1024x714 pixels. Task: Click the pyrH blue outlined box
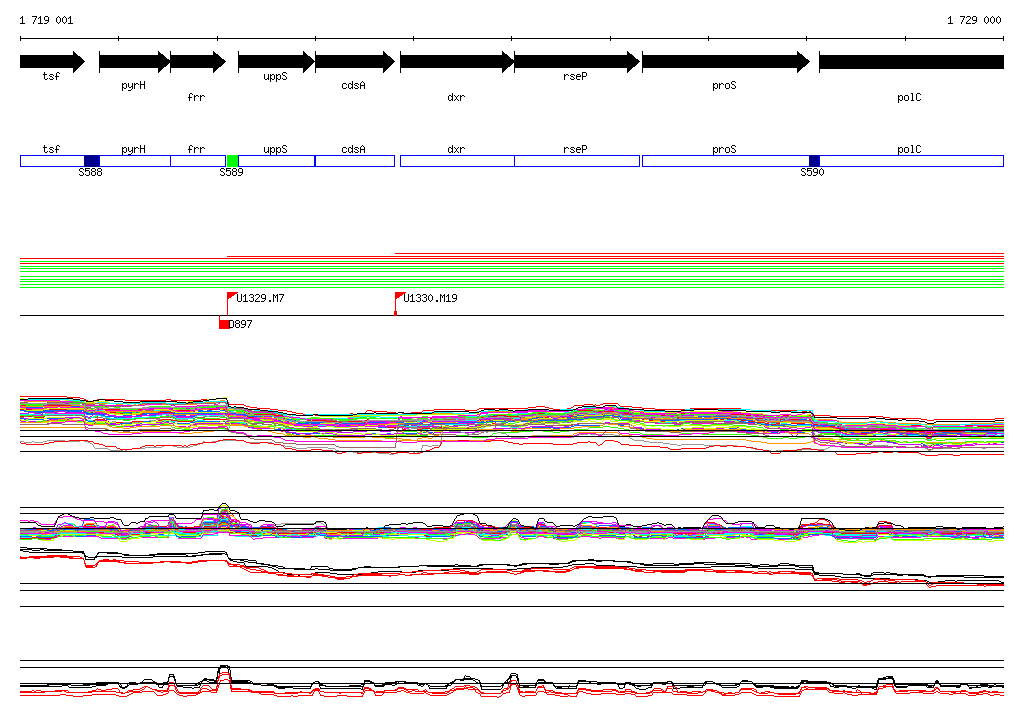coord(135,161)
